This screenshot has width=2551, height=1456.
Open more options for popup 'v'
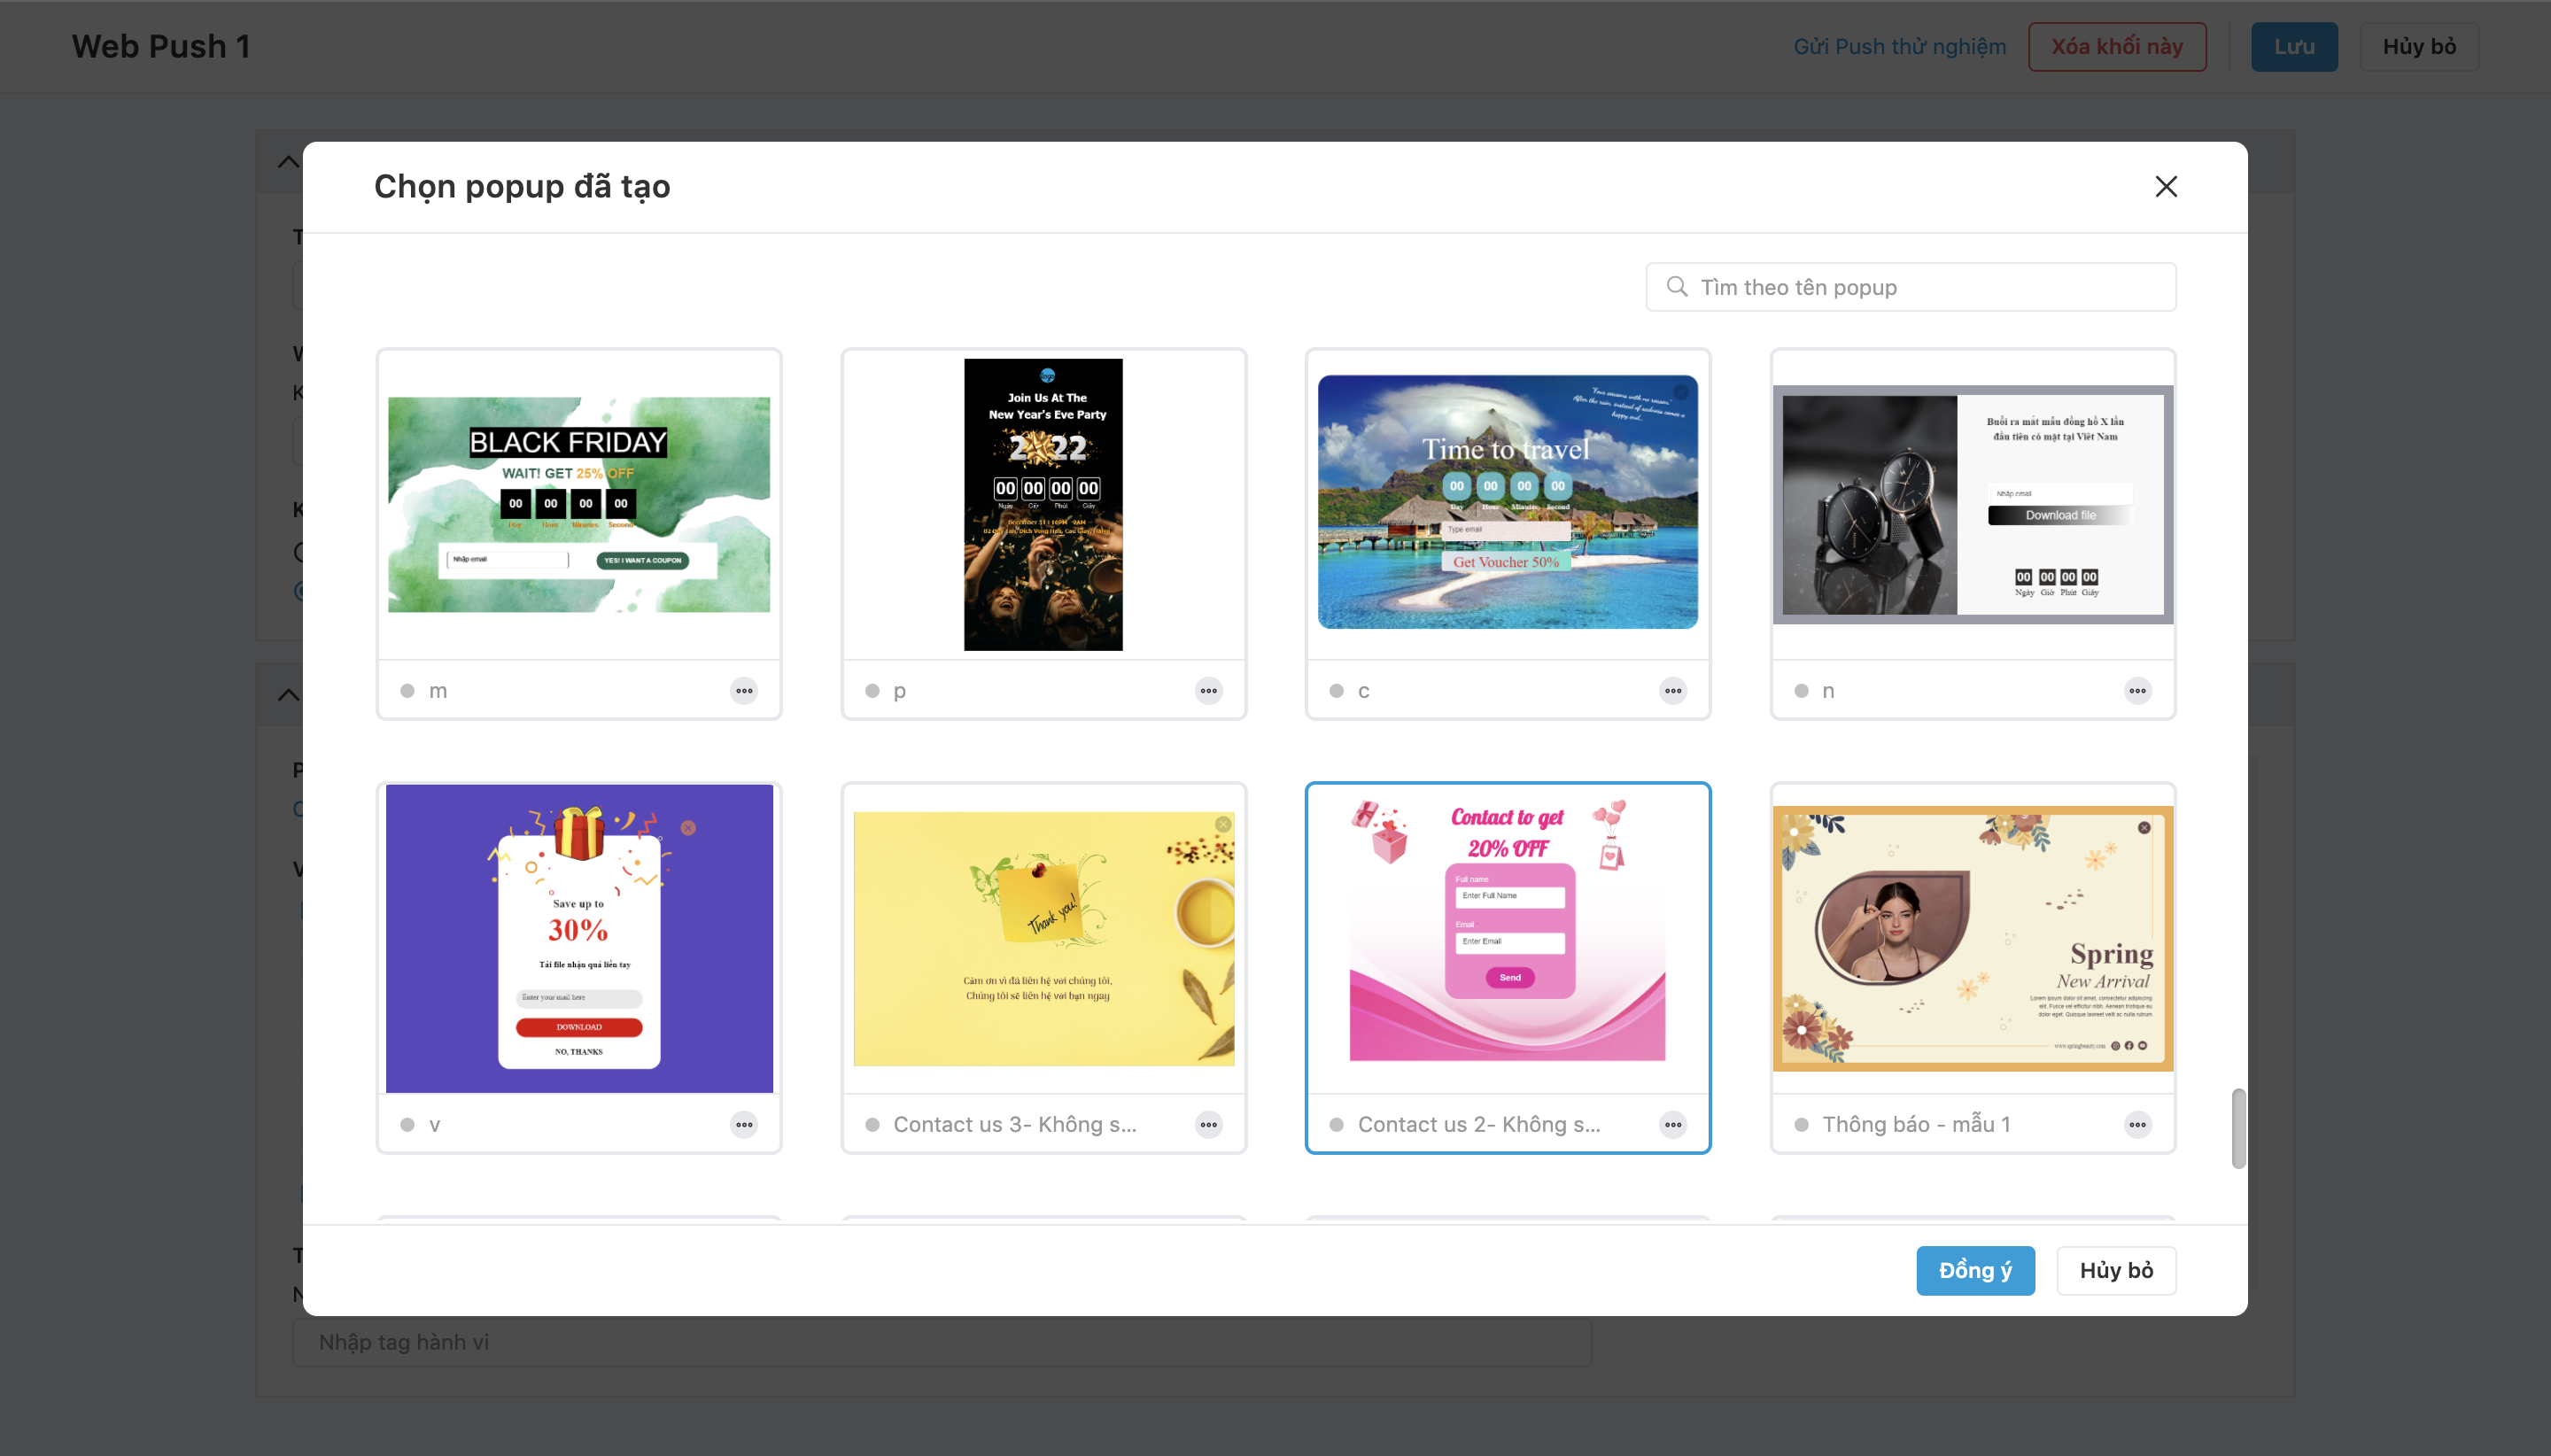click(744, 1125)
